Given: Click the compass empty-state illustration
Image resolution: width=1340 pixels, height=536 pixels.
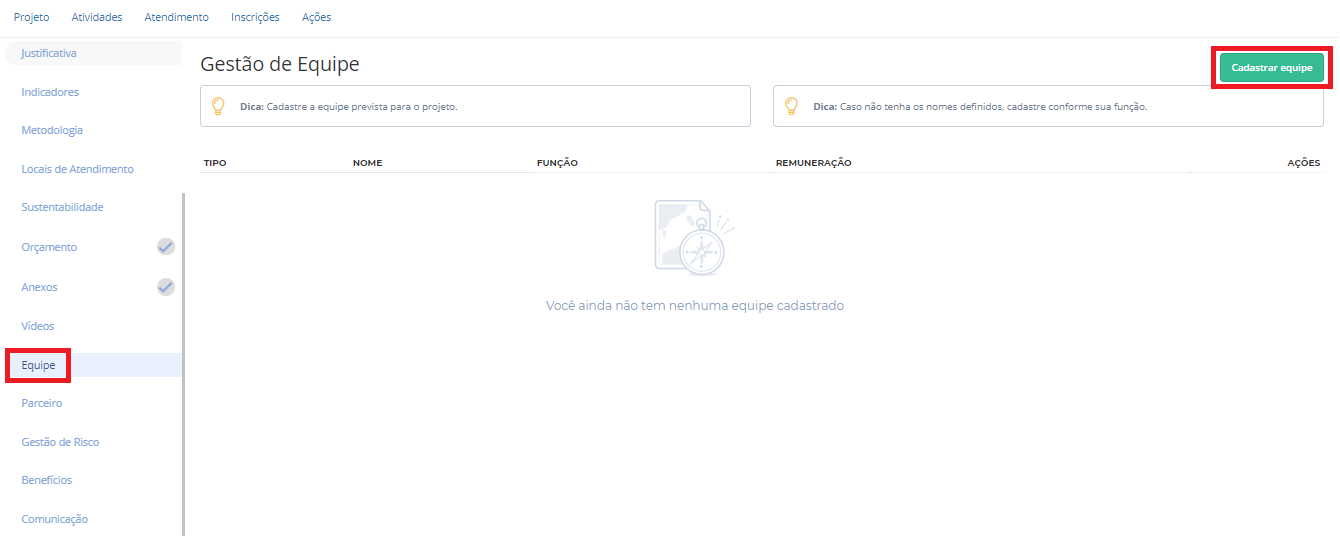Looking at the screenshot, I should [x=694, y=237].
